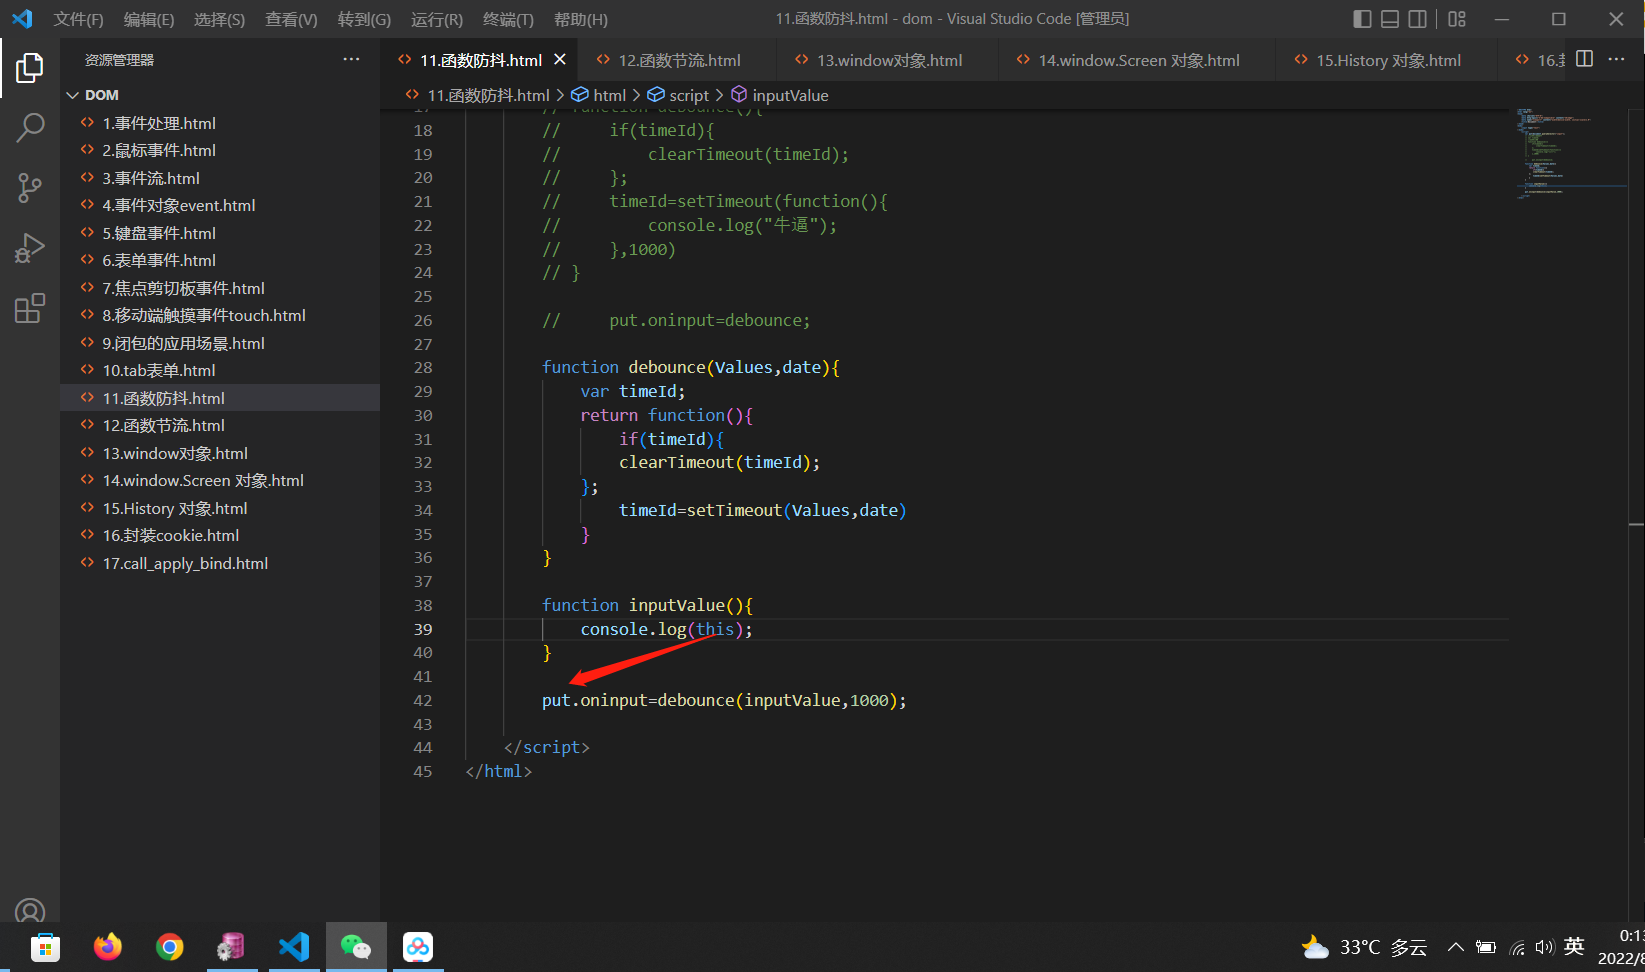This screenshot has height=972, width=1645.
Task: Open 10.tab表单.html in explorer
Action: pyautogui.click(x=220, y=370)
